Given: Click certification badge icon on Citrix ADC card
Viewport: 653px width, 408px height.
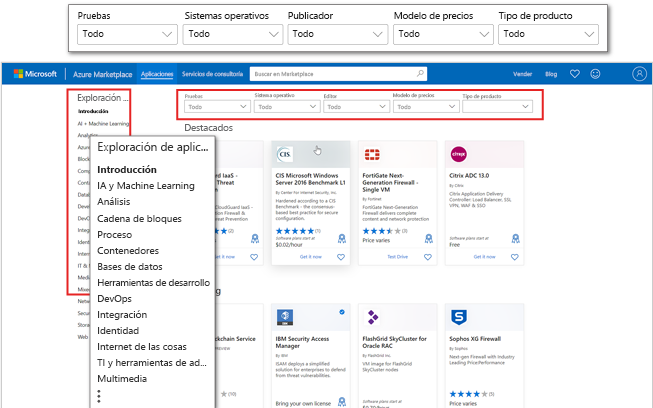Looking at the screenshot, I should [x=516, y=239].
